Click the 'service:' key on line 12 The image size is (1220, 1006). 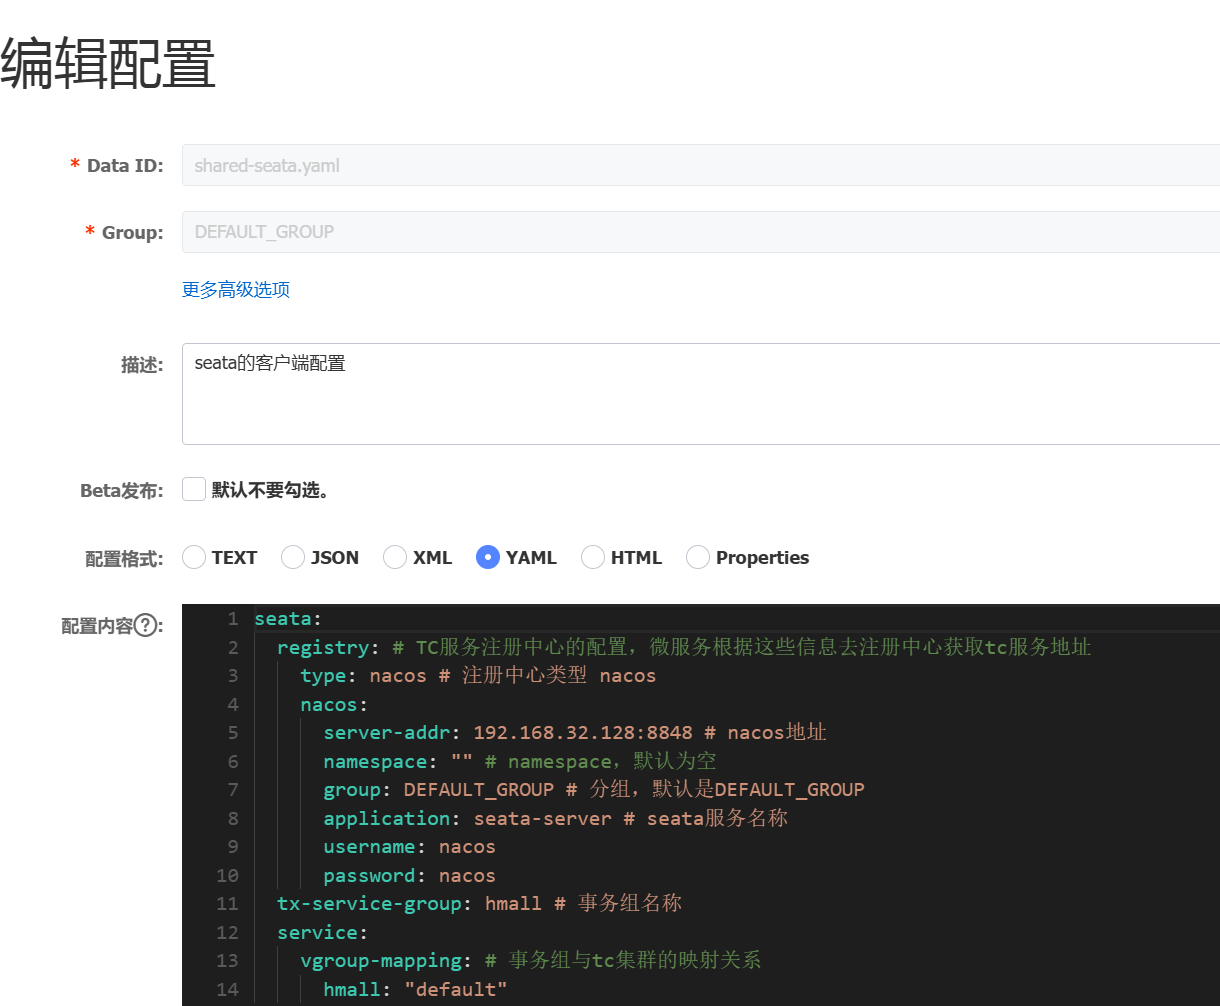[x=323, y=932]
